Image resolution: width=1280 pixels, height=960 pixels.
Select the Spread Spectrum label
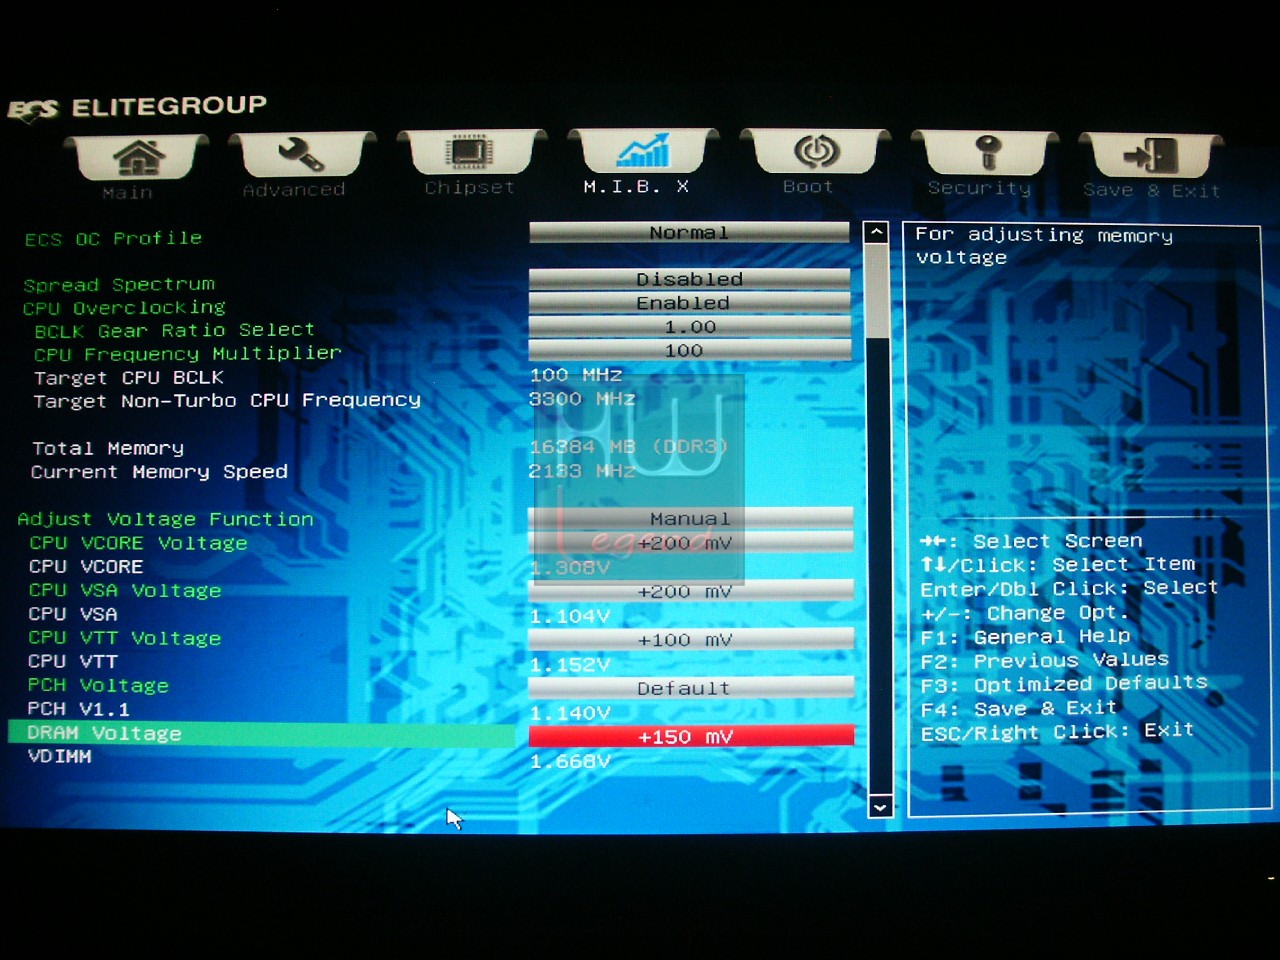coord(119,284)
